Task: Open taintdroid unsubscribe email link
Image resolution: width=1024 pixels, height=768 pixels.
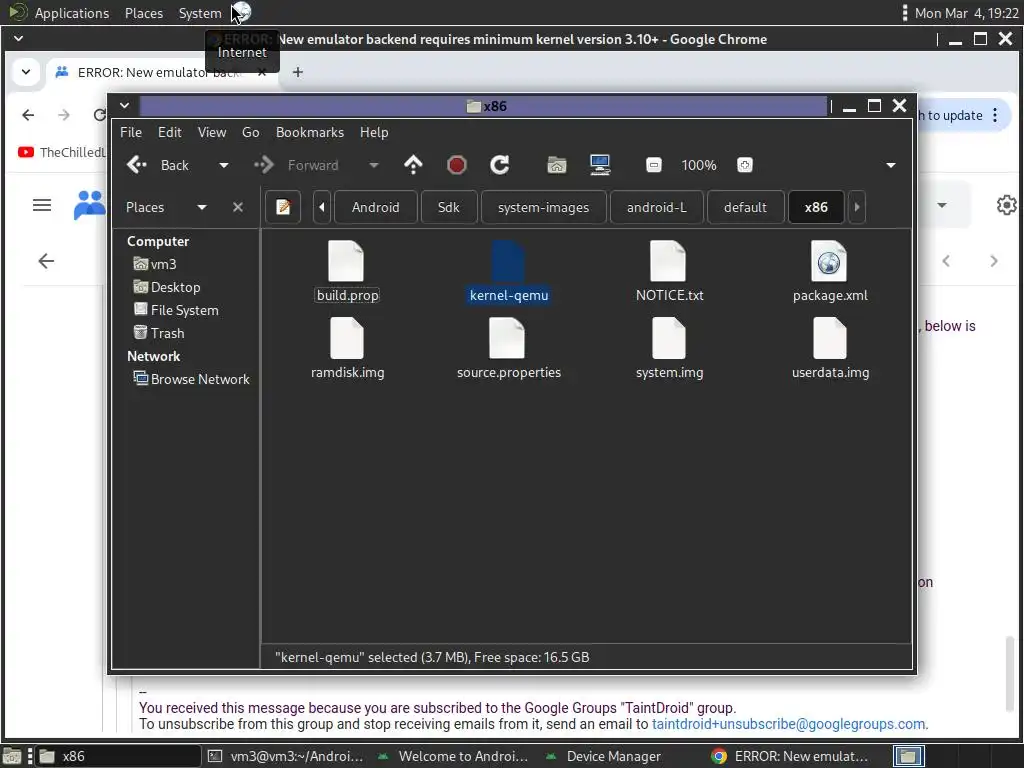Action: point(788,724)
